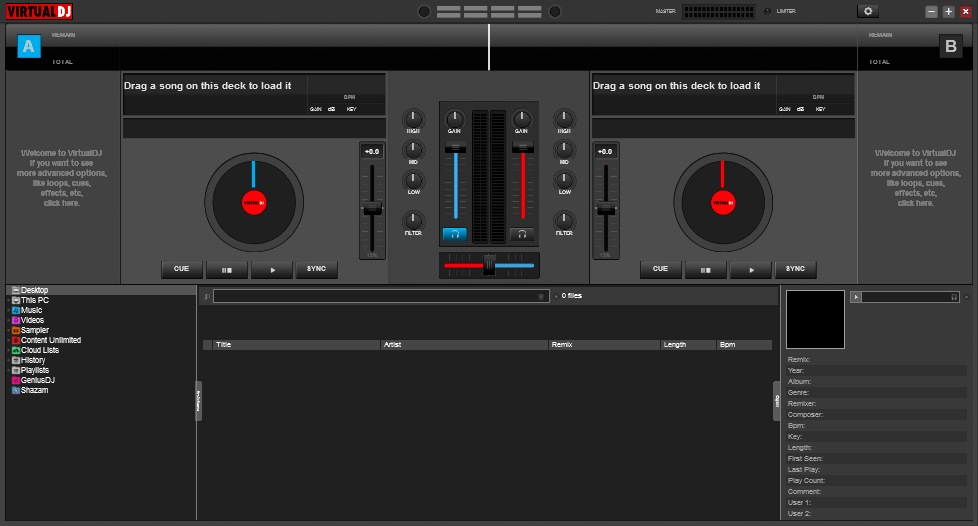The width and height of the screenshot is (978, 526).
Task: Click right welcome text for advanced options
Action: pos(915,178)
